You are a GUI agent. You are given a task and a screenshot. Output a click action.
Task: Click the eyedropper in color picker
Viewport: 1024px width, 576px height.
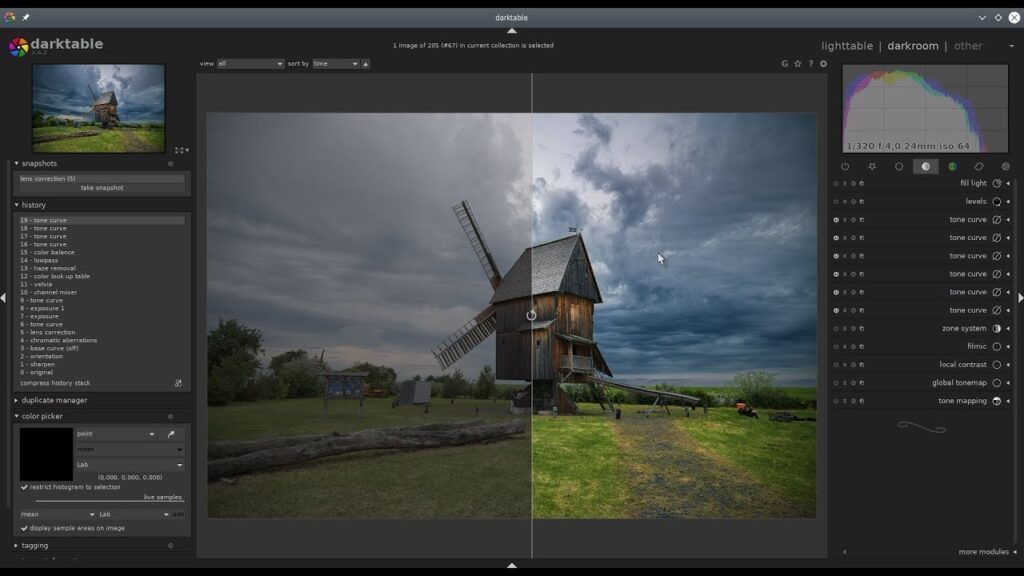(171, 434)
